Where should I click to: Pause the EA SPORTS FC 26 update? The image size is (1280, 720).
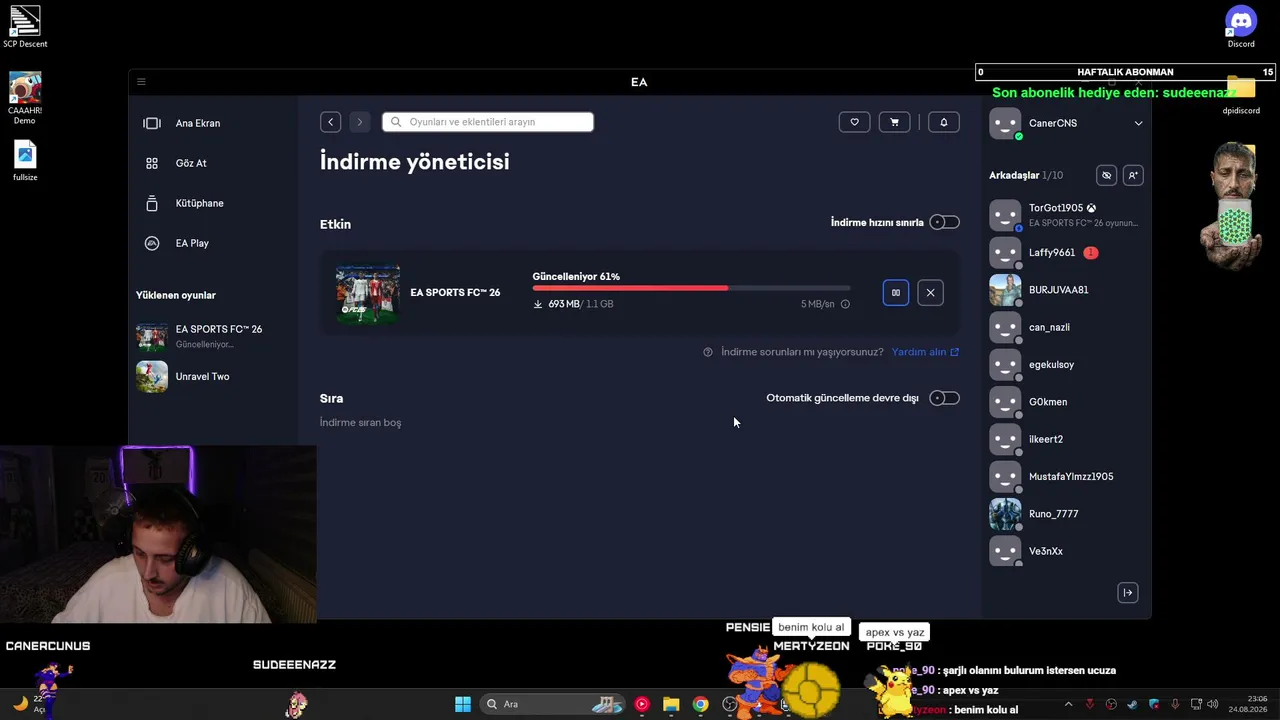[x=896, y=293]
